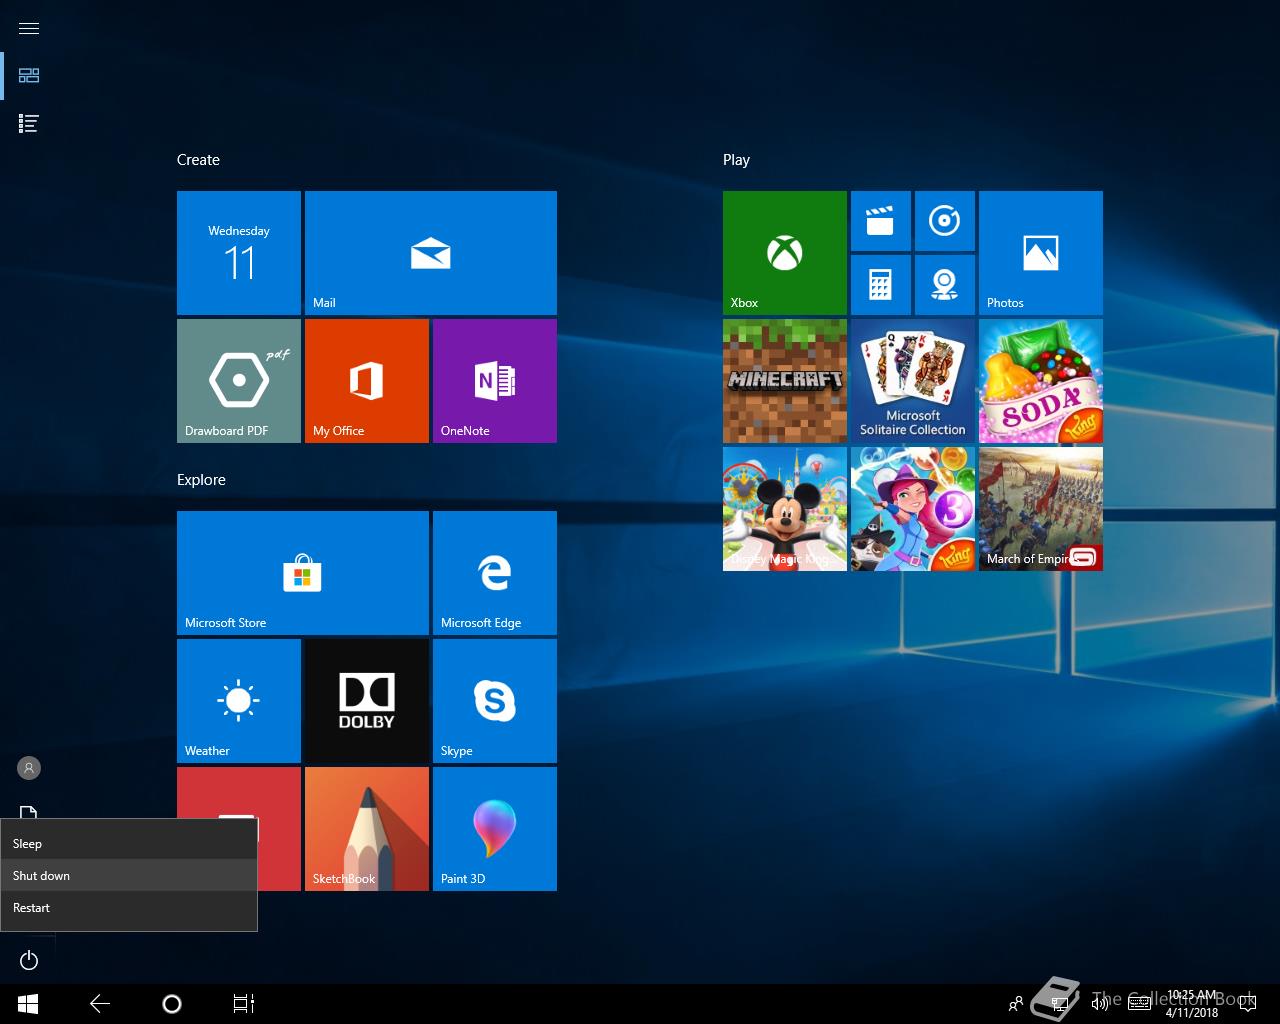
Task: Choose Restart from the power menu
Action: (129, 907)
